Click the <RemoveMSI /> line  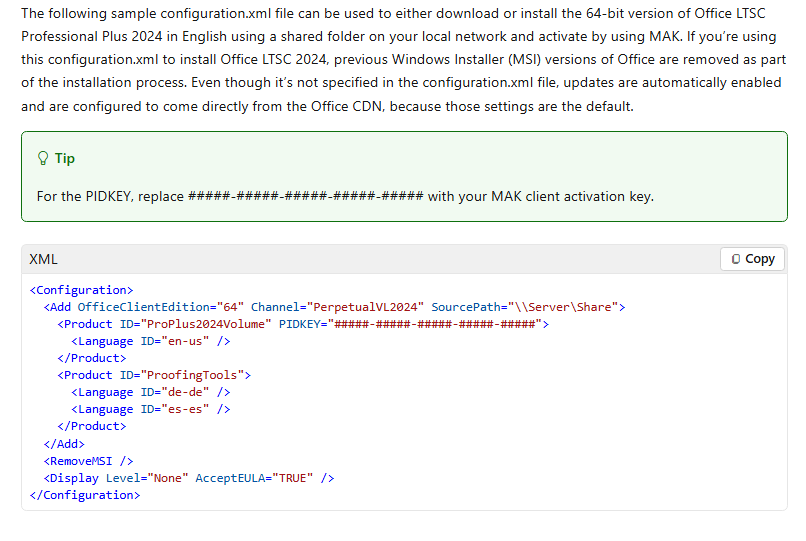click(88, 461)
